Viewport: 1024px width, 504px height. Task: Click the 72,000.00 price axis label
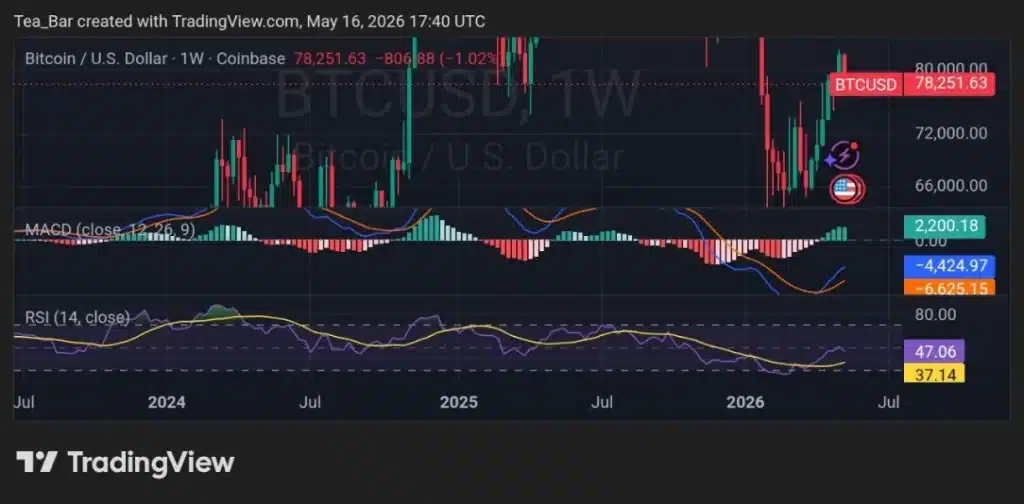[x=952, y=133]
